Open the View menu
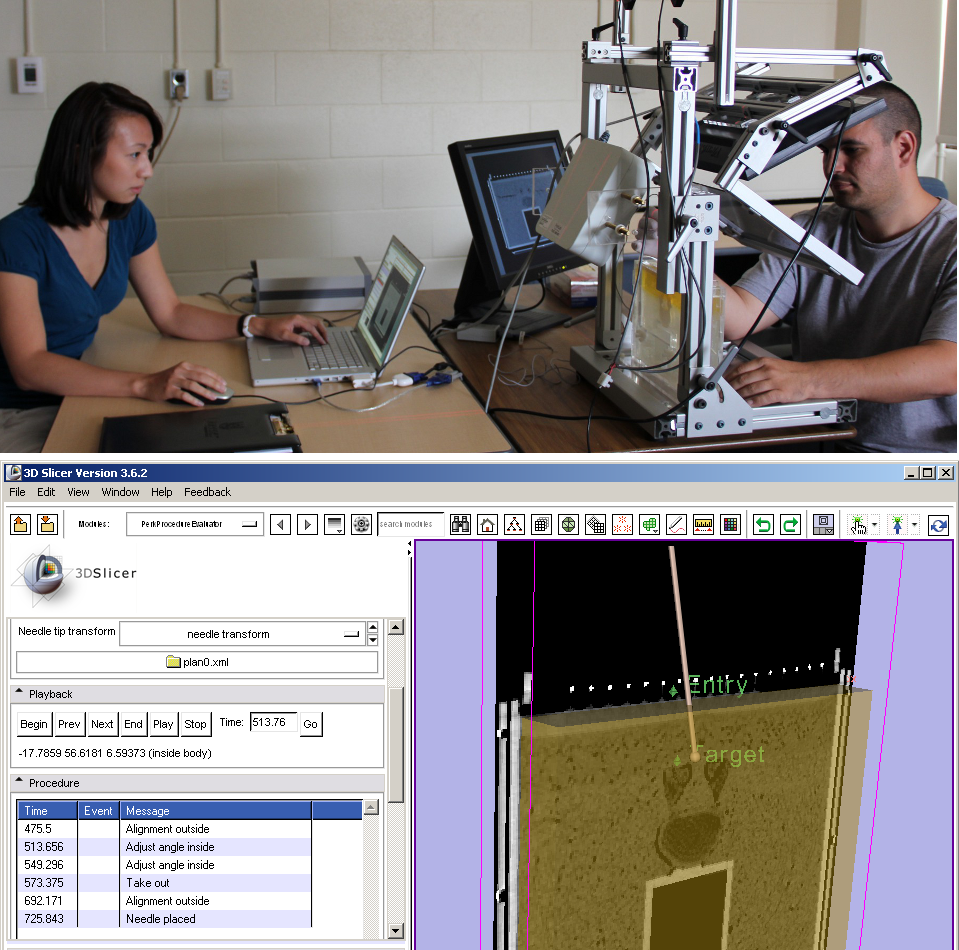 [x=78, y=492]
